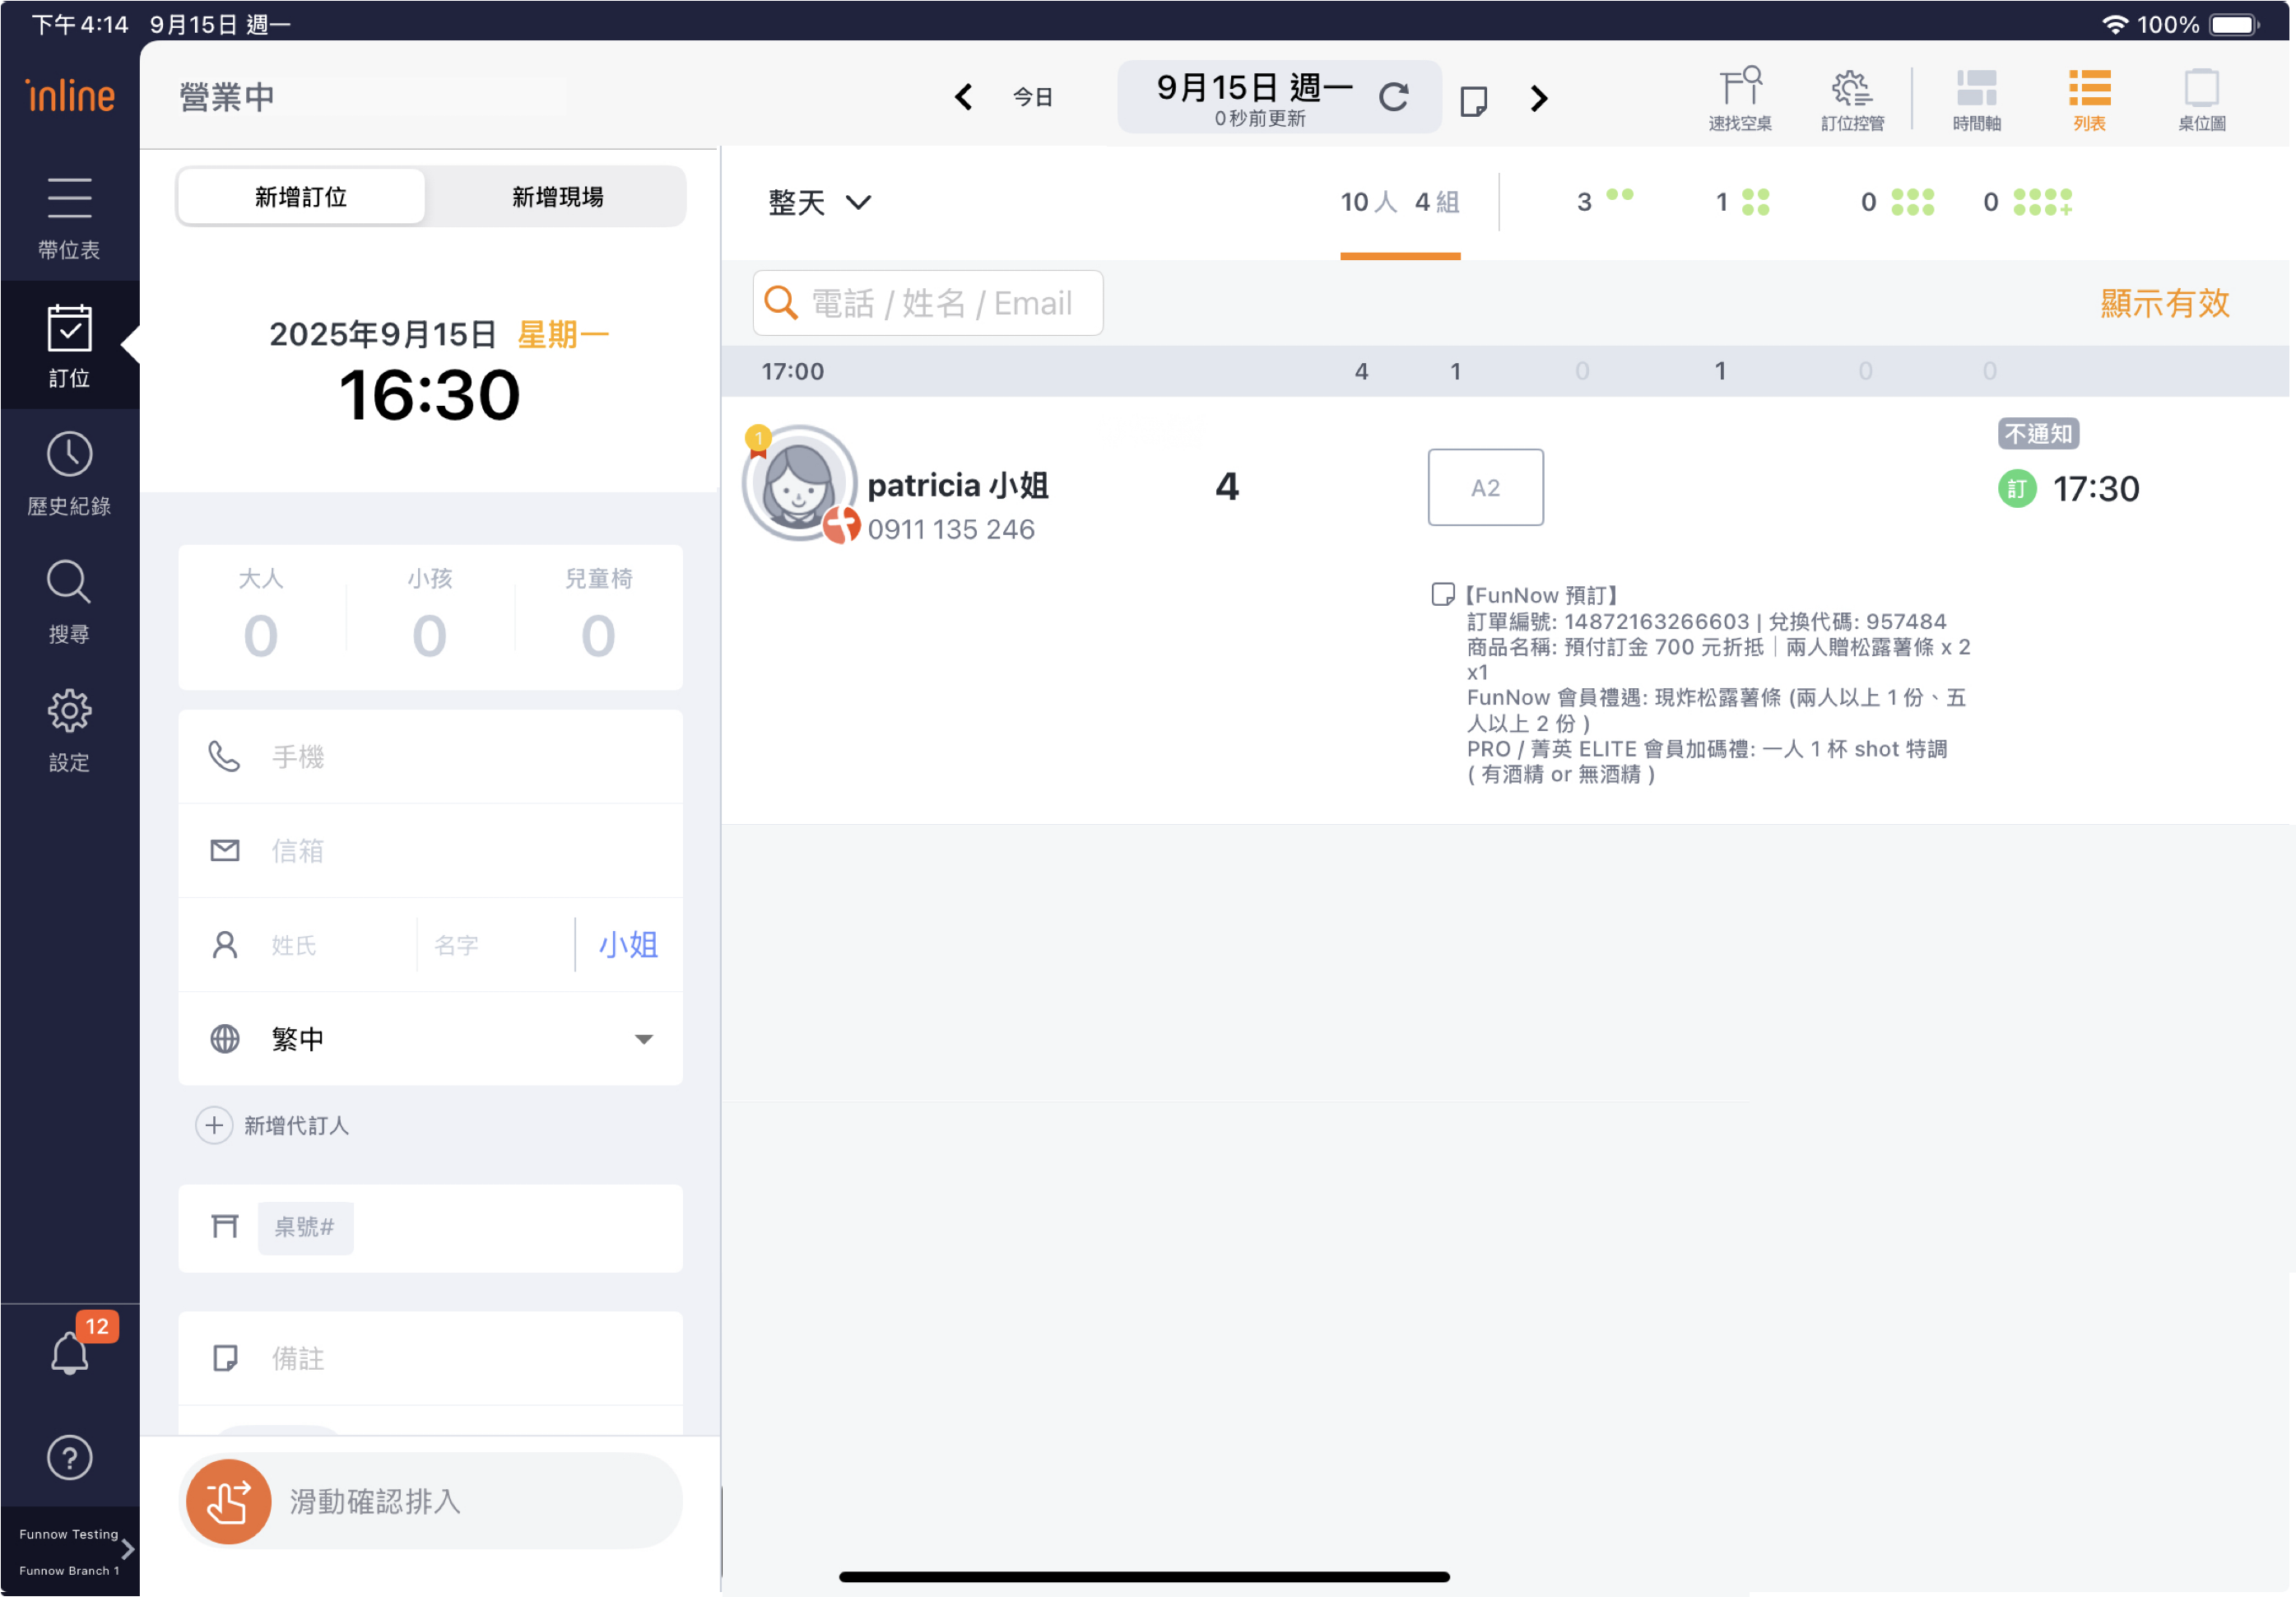Screen dimensions: 2296x1597
Task: Open the help question mark icon
Action: pos(69,1457)
